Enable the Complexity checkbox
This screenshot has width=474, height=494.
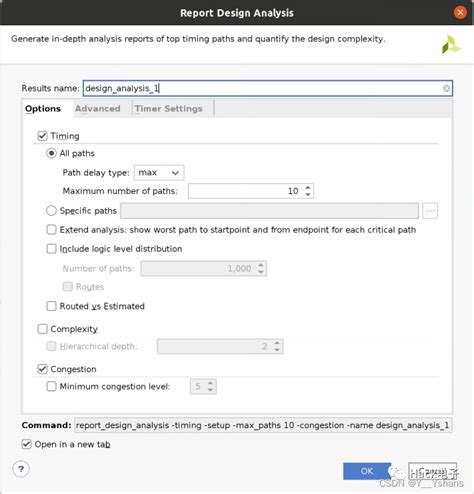coord(42,329)
